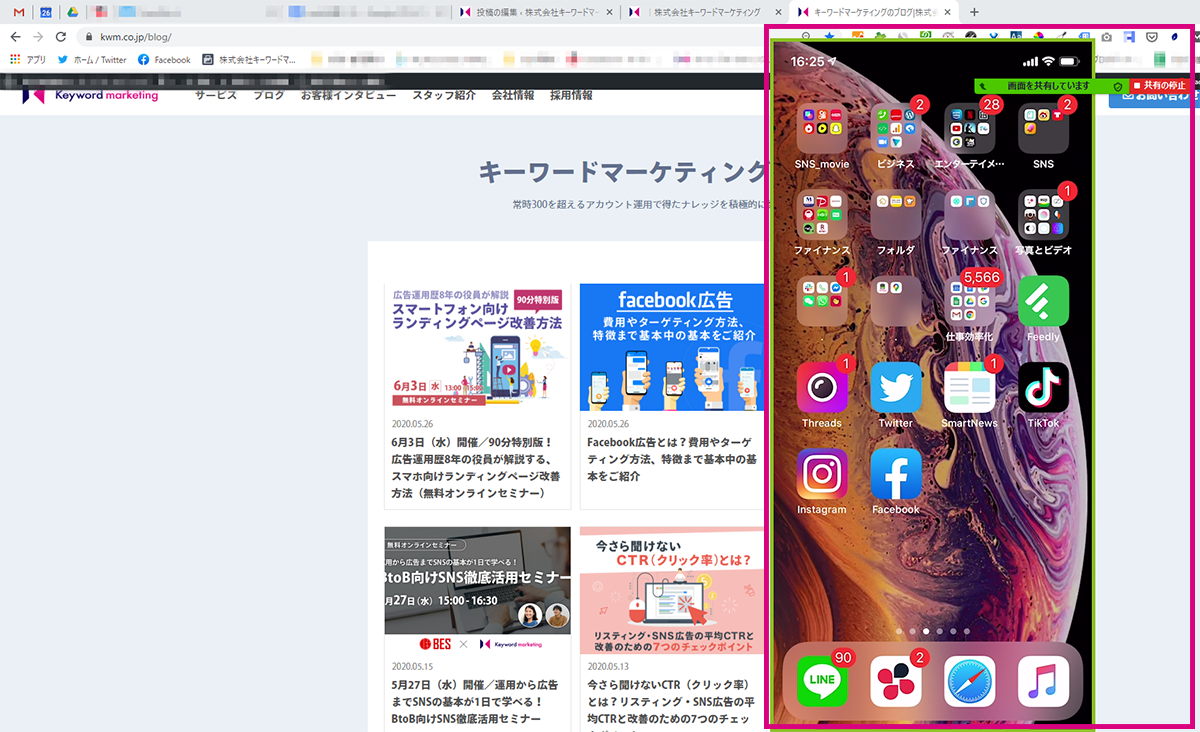The width and height of the screenshot is (1200, 732).
Task: Open the スマートフォン向けランディングページ thumbnail
Action: coord(478,347)
